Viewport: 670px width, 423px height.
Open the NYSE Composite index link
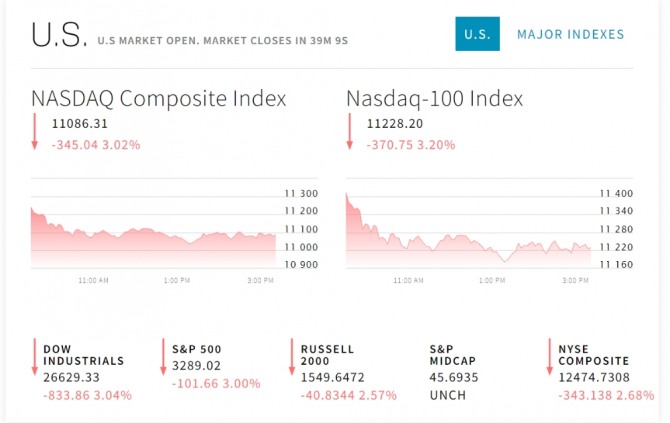(594, 355)
